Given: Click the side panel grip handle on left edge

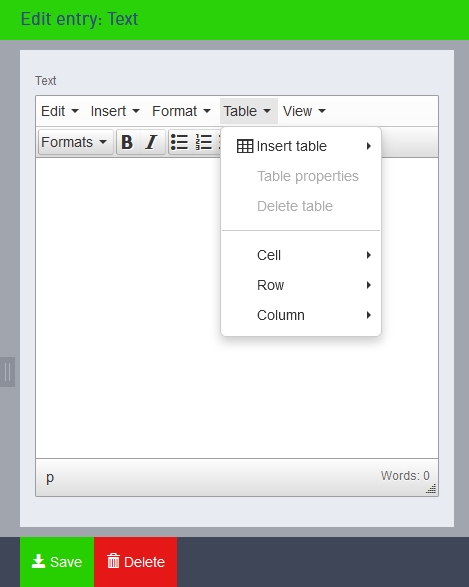Looking at the screenshot, I should 7,372.
